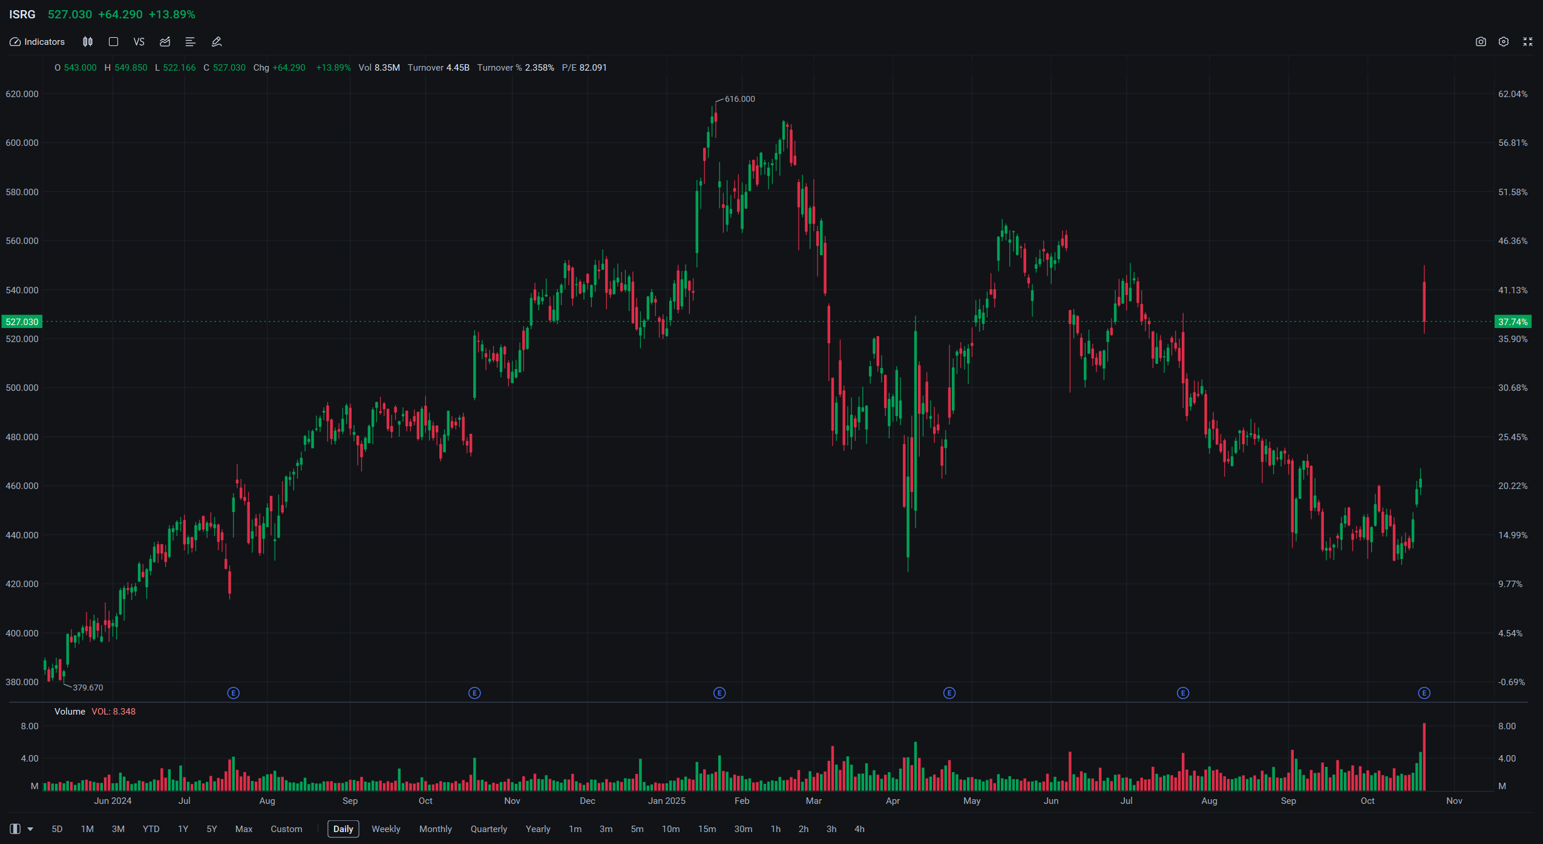The image size is (1543, 844).
Task: Click the chart overlay icon next to VS
Action: click(165, 42)
